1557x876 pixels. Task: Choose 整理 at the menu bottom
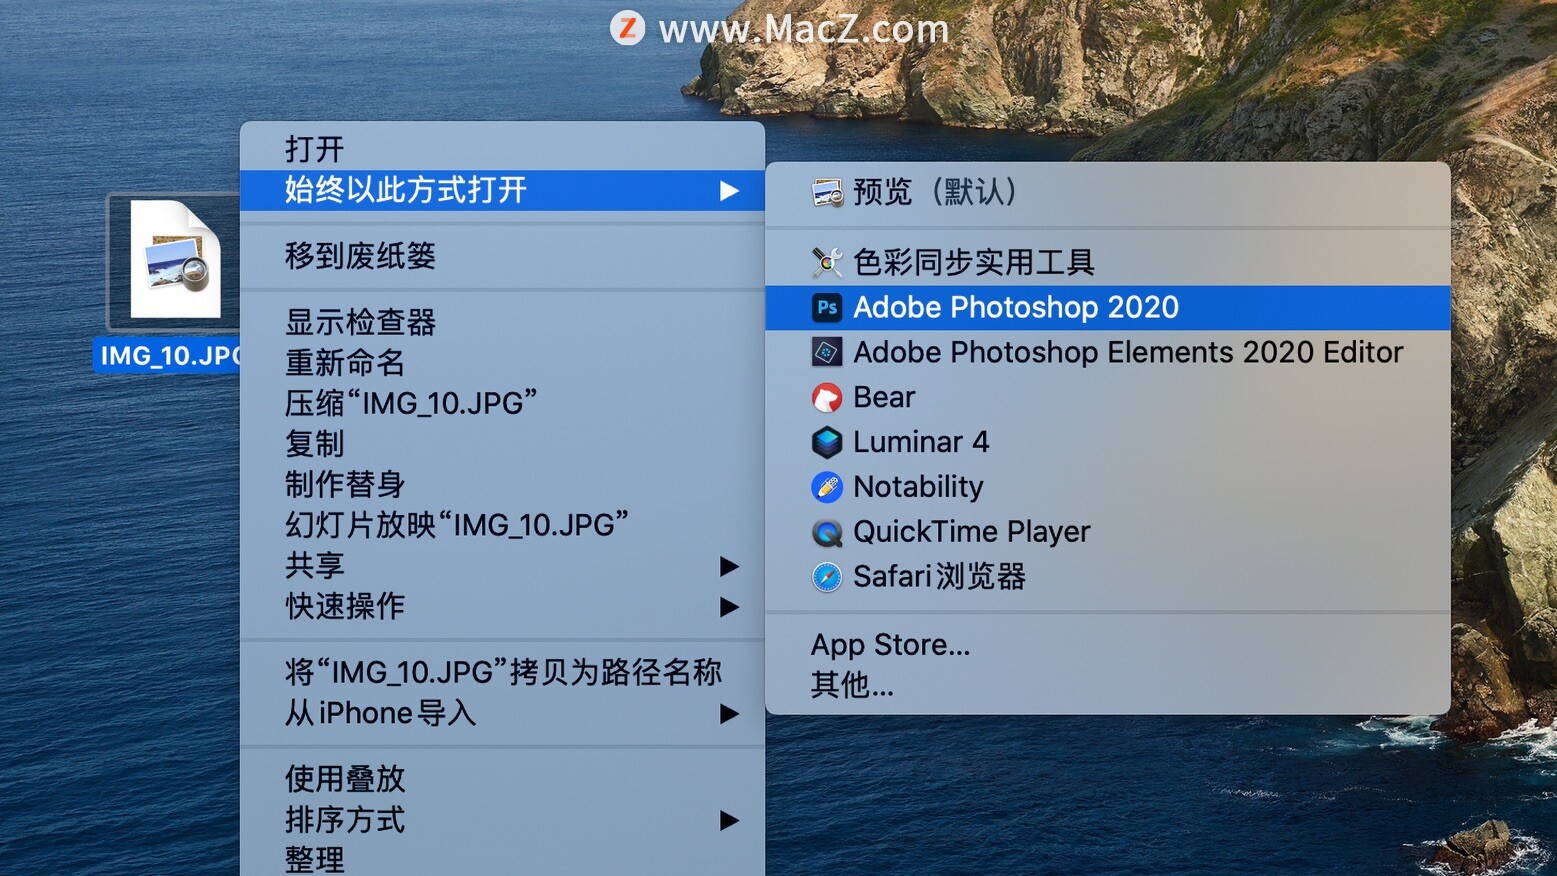(502, 858)
